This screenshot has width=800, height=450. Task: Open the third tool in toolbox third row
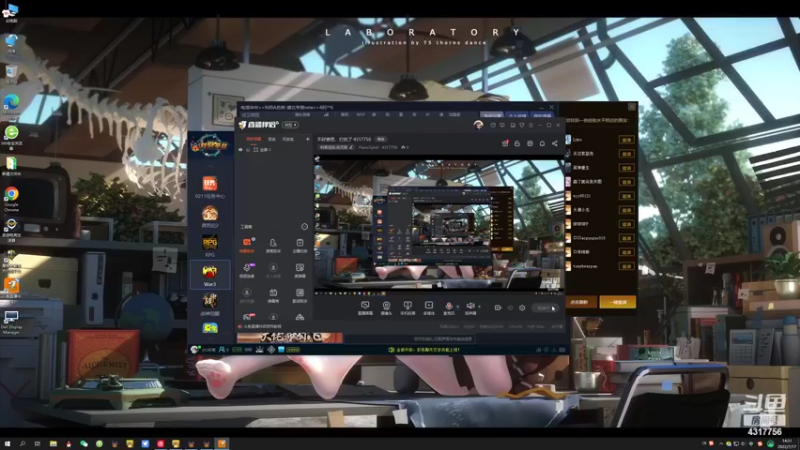click(300, 294)
